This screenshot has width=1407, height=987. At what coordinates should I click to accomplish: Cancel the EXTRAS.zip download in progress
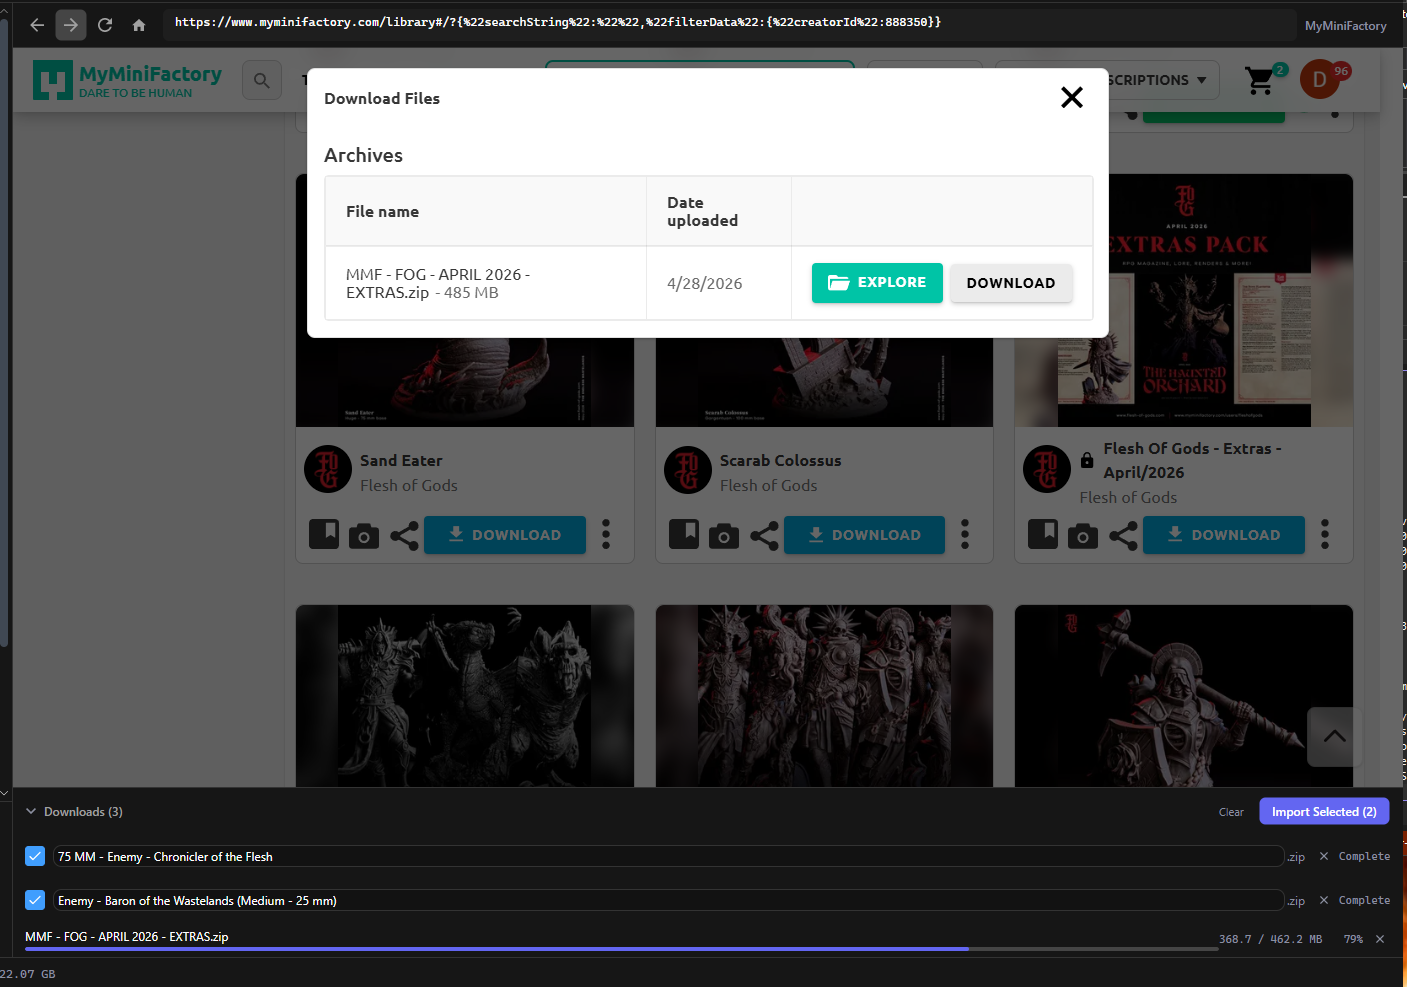coord(1380,939)
